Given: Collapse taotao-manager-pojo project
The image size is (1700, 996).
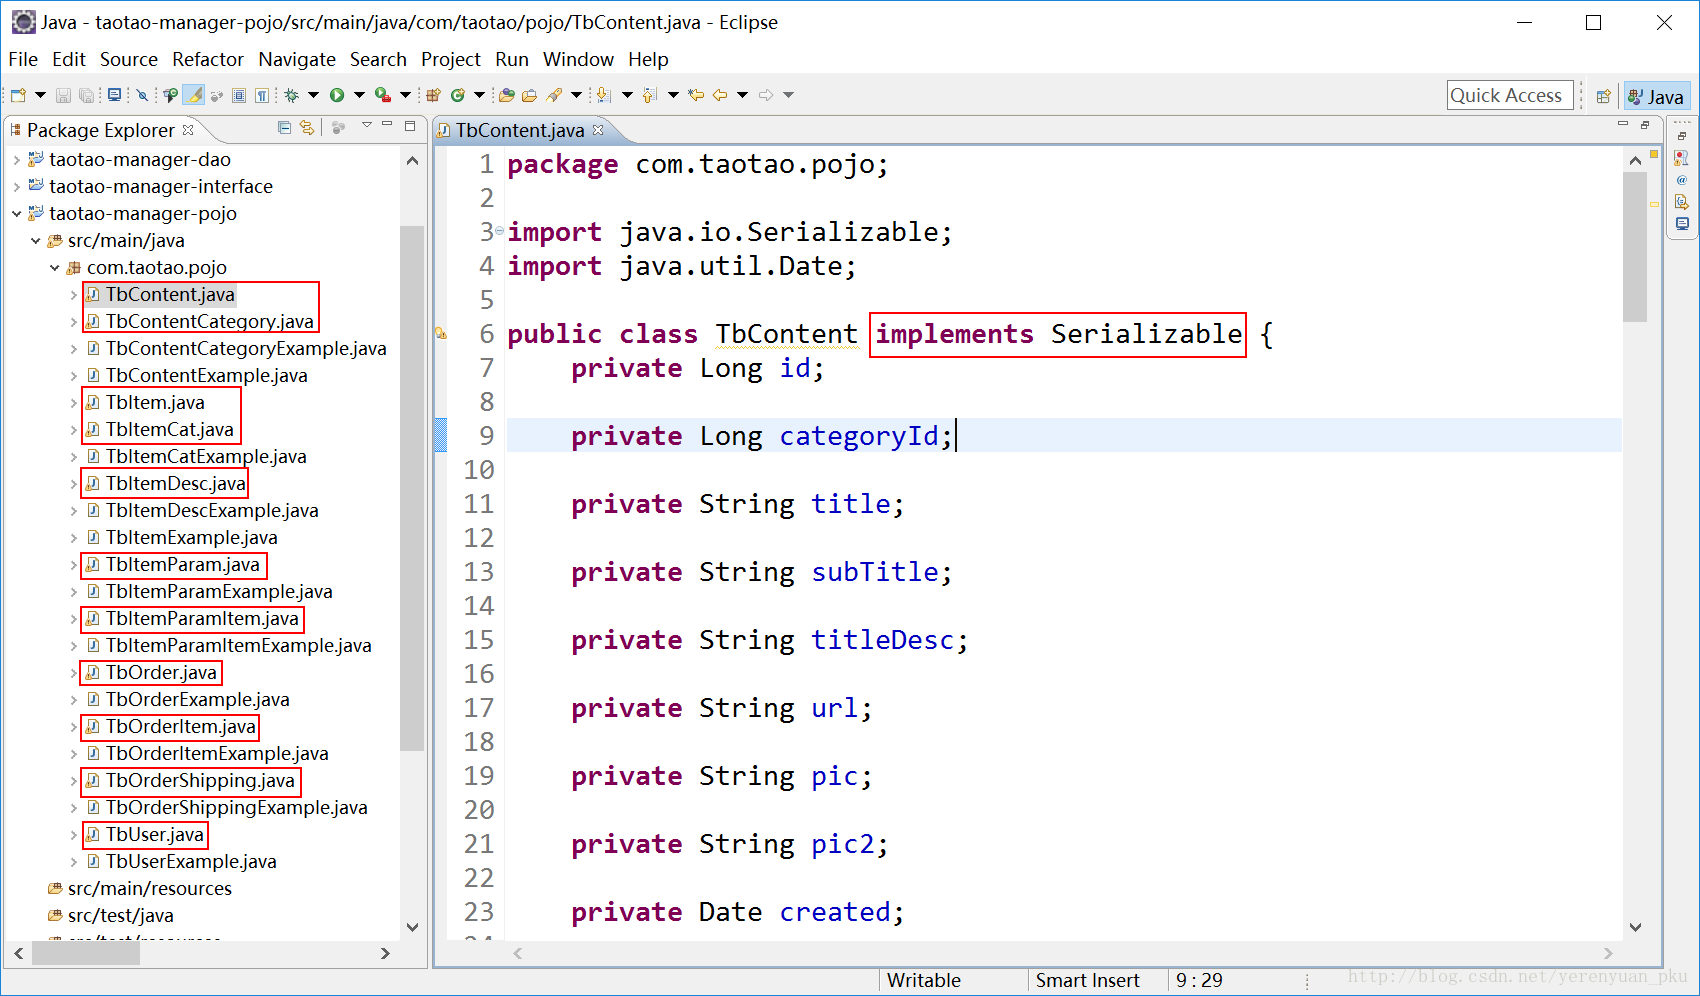Looking at the screenshot, I should pos(16,213).
